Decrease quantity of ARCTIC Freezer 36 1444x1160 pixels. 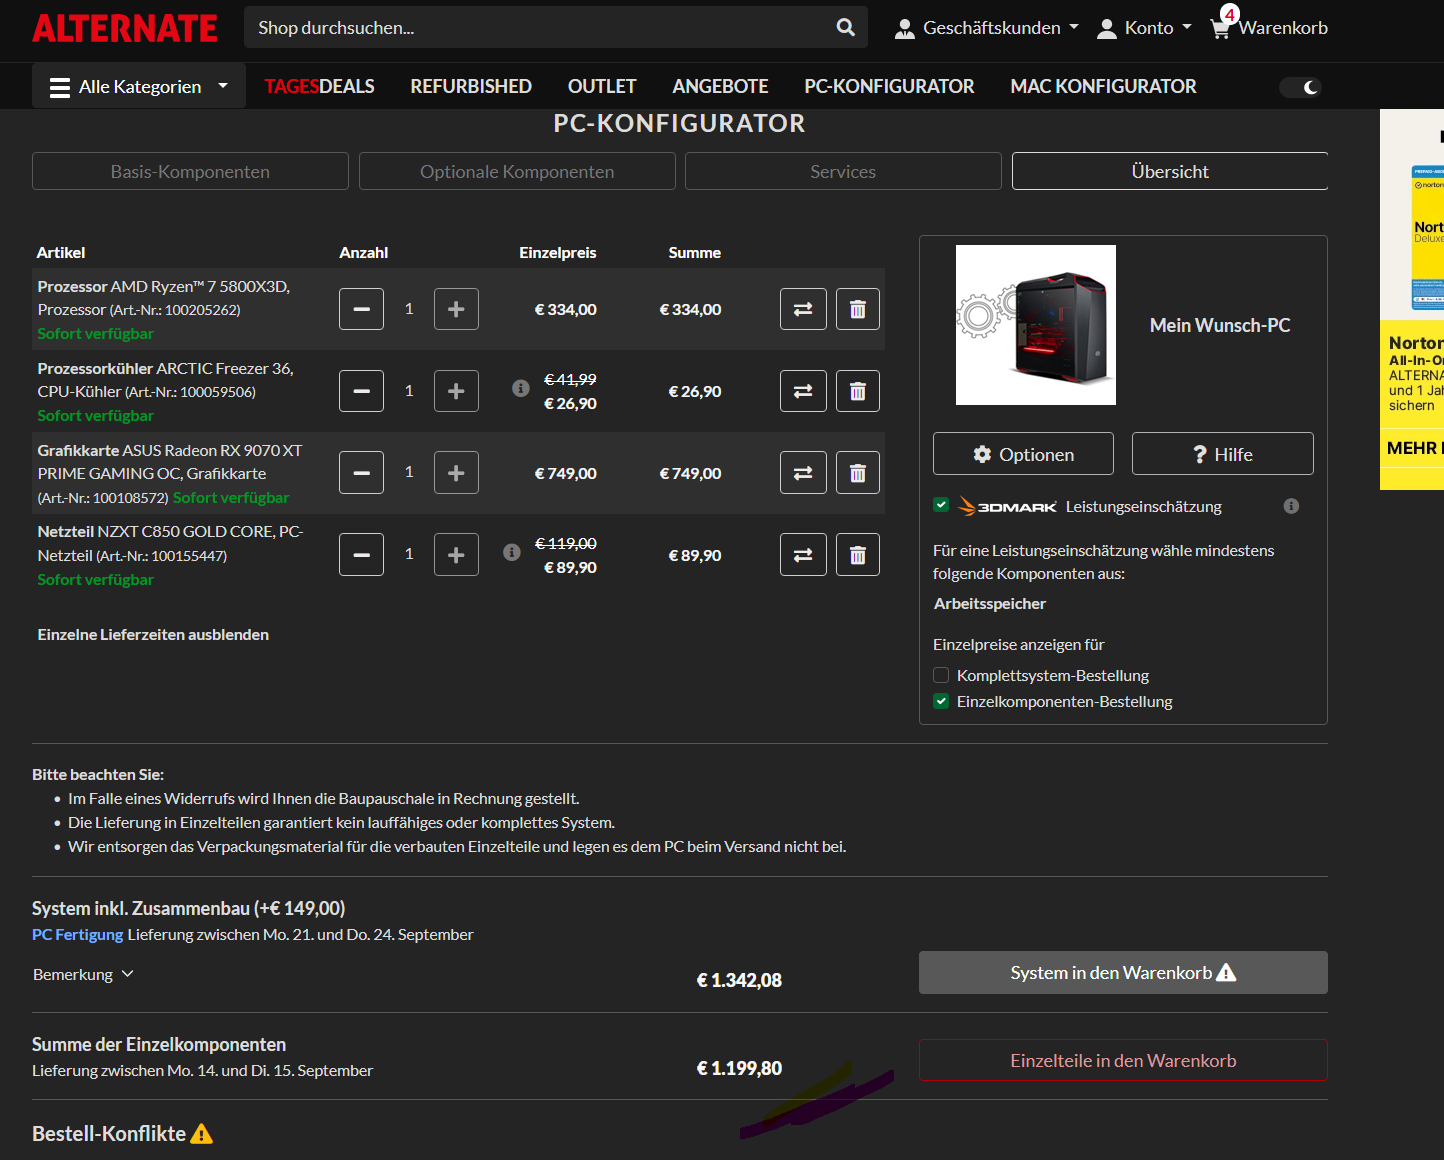click(361, 391)
